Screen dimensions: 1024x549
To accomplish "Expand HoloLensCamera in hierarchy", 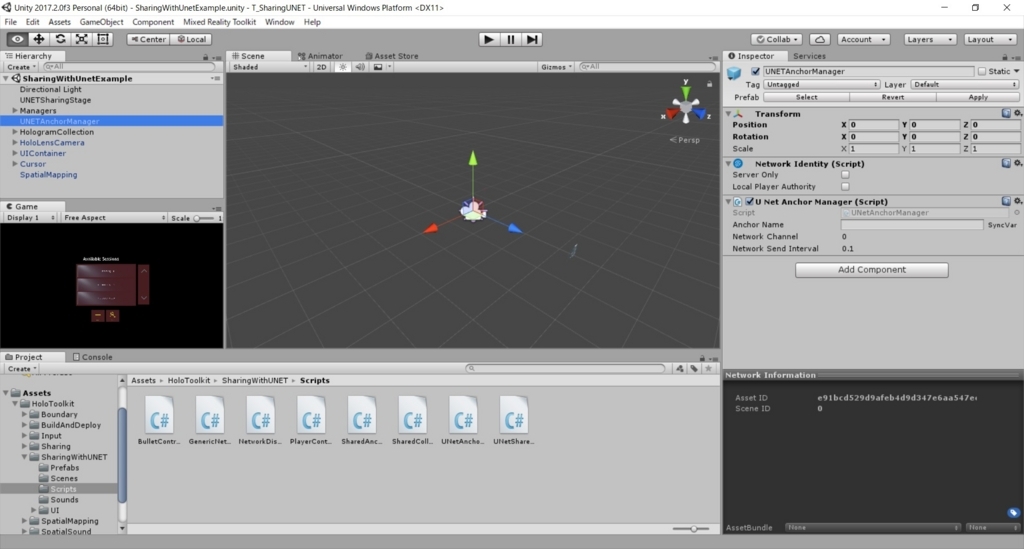I will (x=14, y=142).
